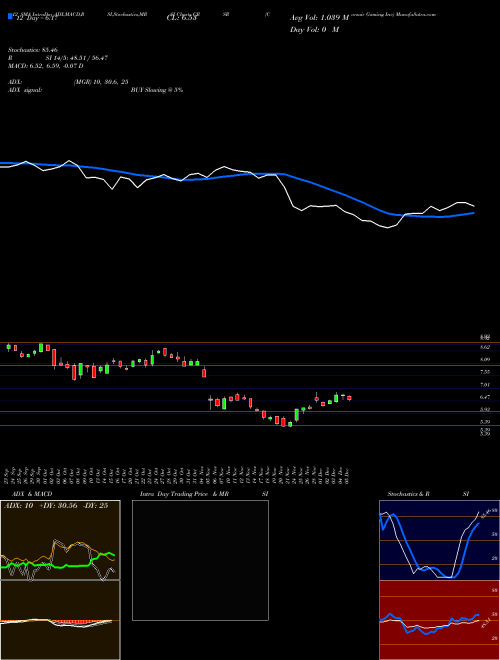The width and height of the screenshot is (500, 660).
Task: Click the 'ADX & MACD' panel title
Action: [32, 494]
